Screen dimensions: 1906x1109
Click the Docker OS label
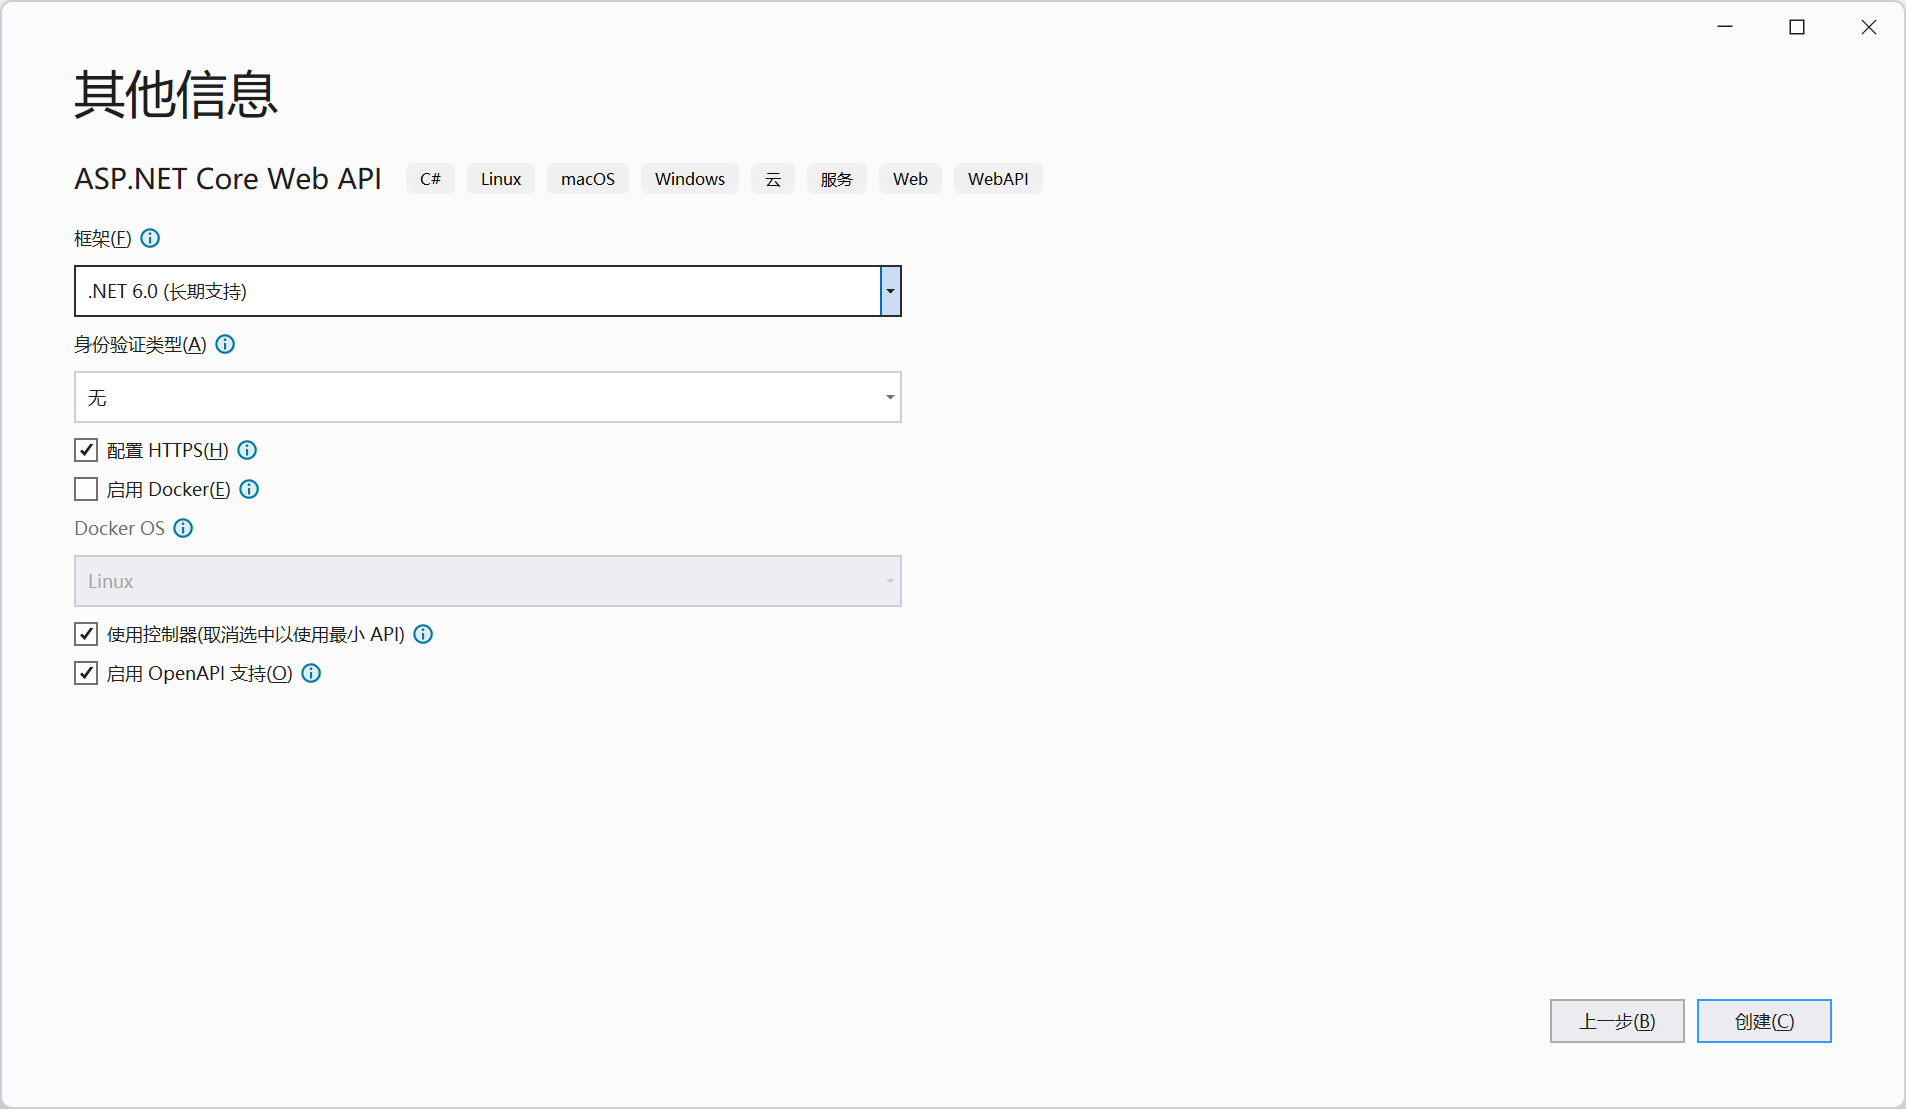coord(119,528)
